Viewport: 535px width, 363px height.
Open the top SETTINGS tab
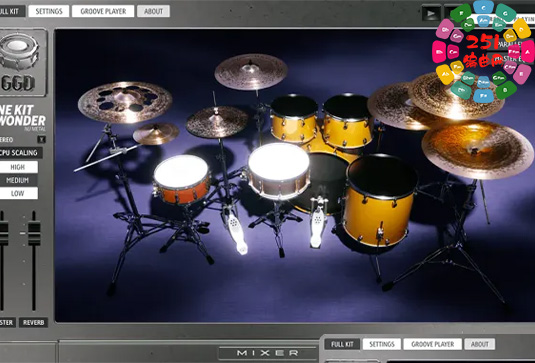pyautogui.click(x=49, y=11)
